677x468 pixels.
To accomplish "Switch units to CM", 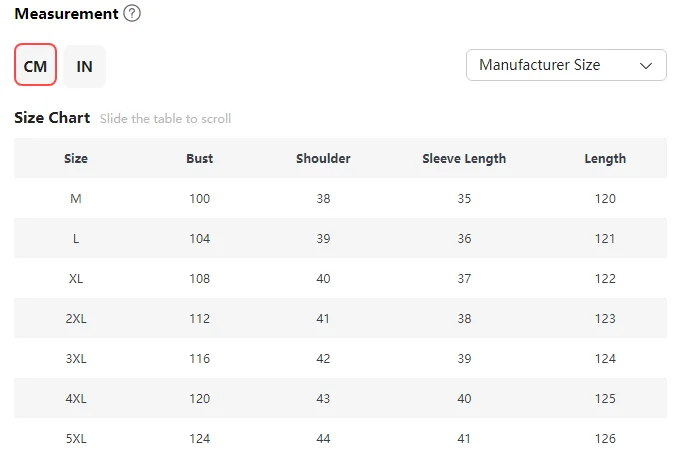I will click(35, 66).
